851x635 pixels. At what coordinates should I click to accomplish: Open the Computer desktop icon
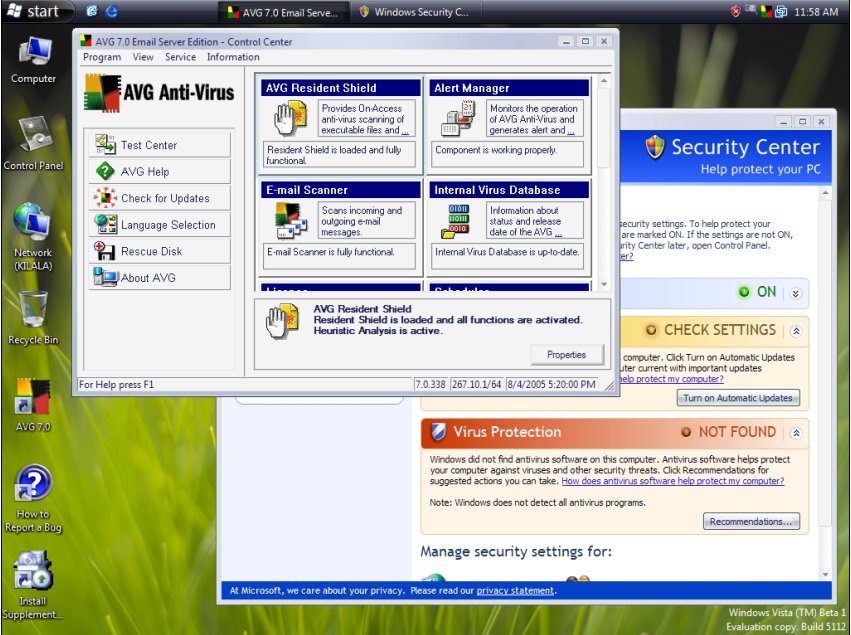pyautogui.click(x=34, y=60)
